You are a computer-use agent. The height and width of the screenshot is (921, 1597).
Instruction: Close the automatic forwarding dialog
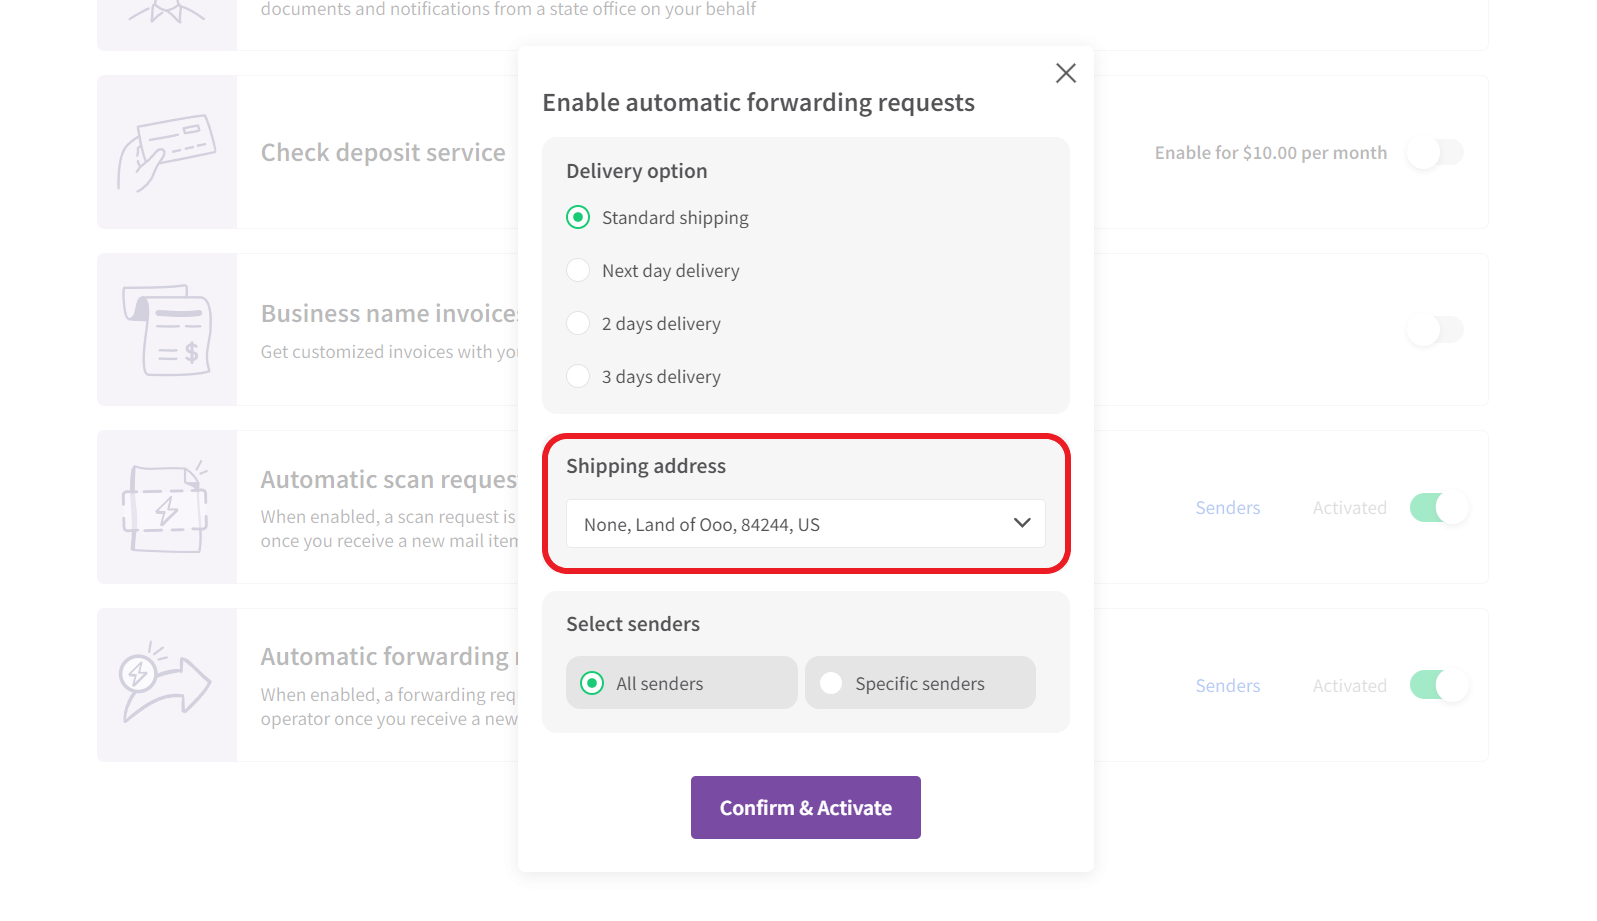pos(1066,73)
